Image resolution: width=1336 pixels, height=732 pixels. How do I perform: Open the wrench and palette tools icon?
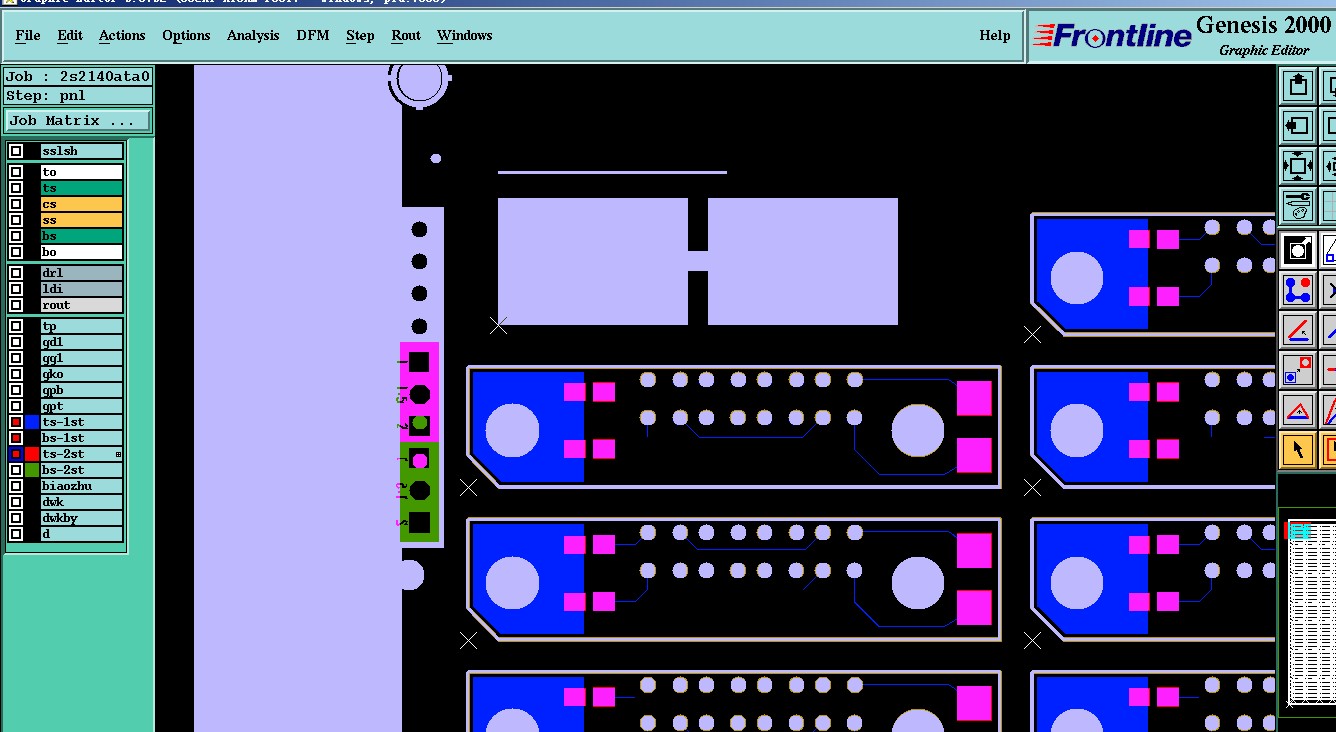pyautogui.click(x=1297, y=206)
